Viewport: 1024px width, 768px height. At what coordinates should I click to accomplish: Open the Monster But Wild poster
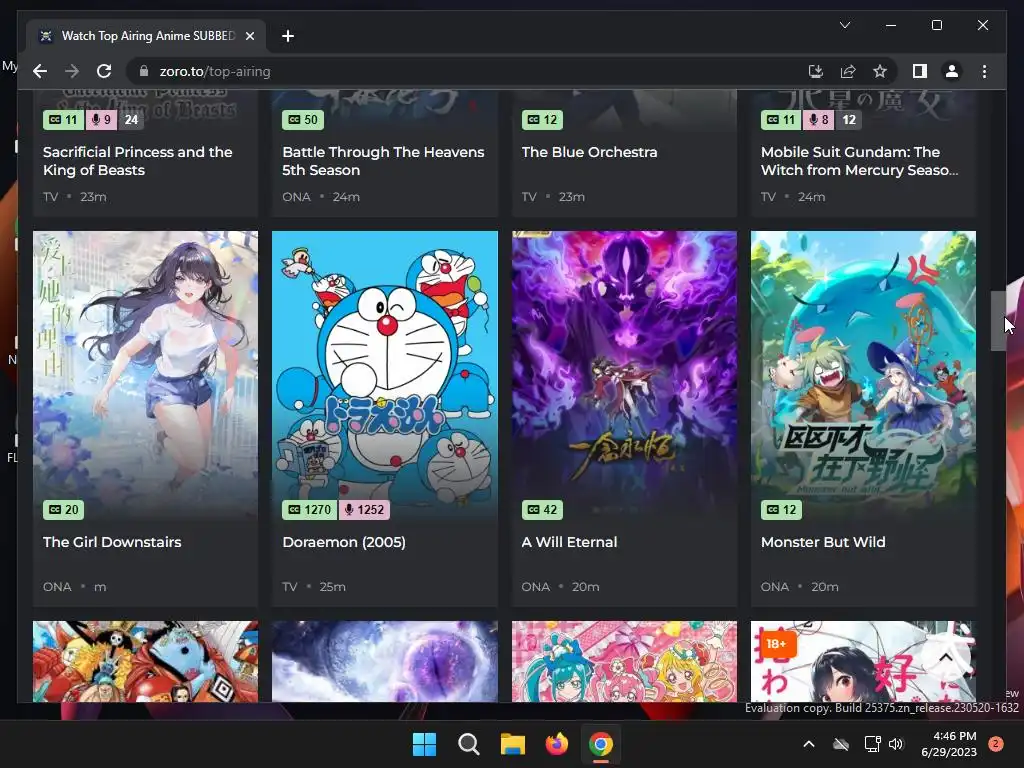point(863,374)
